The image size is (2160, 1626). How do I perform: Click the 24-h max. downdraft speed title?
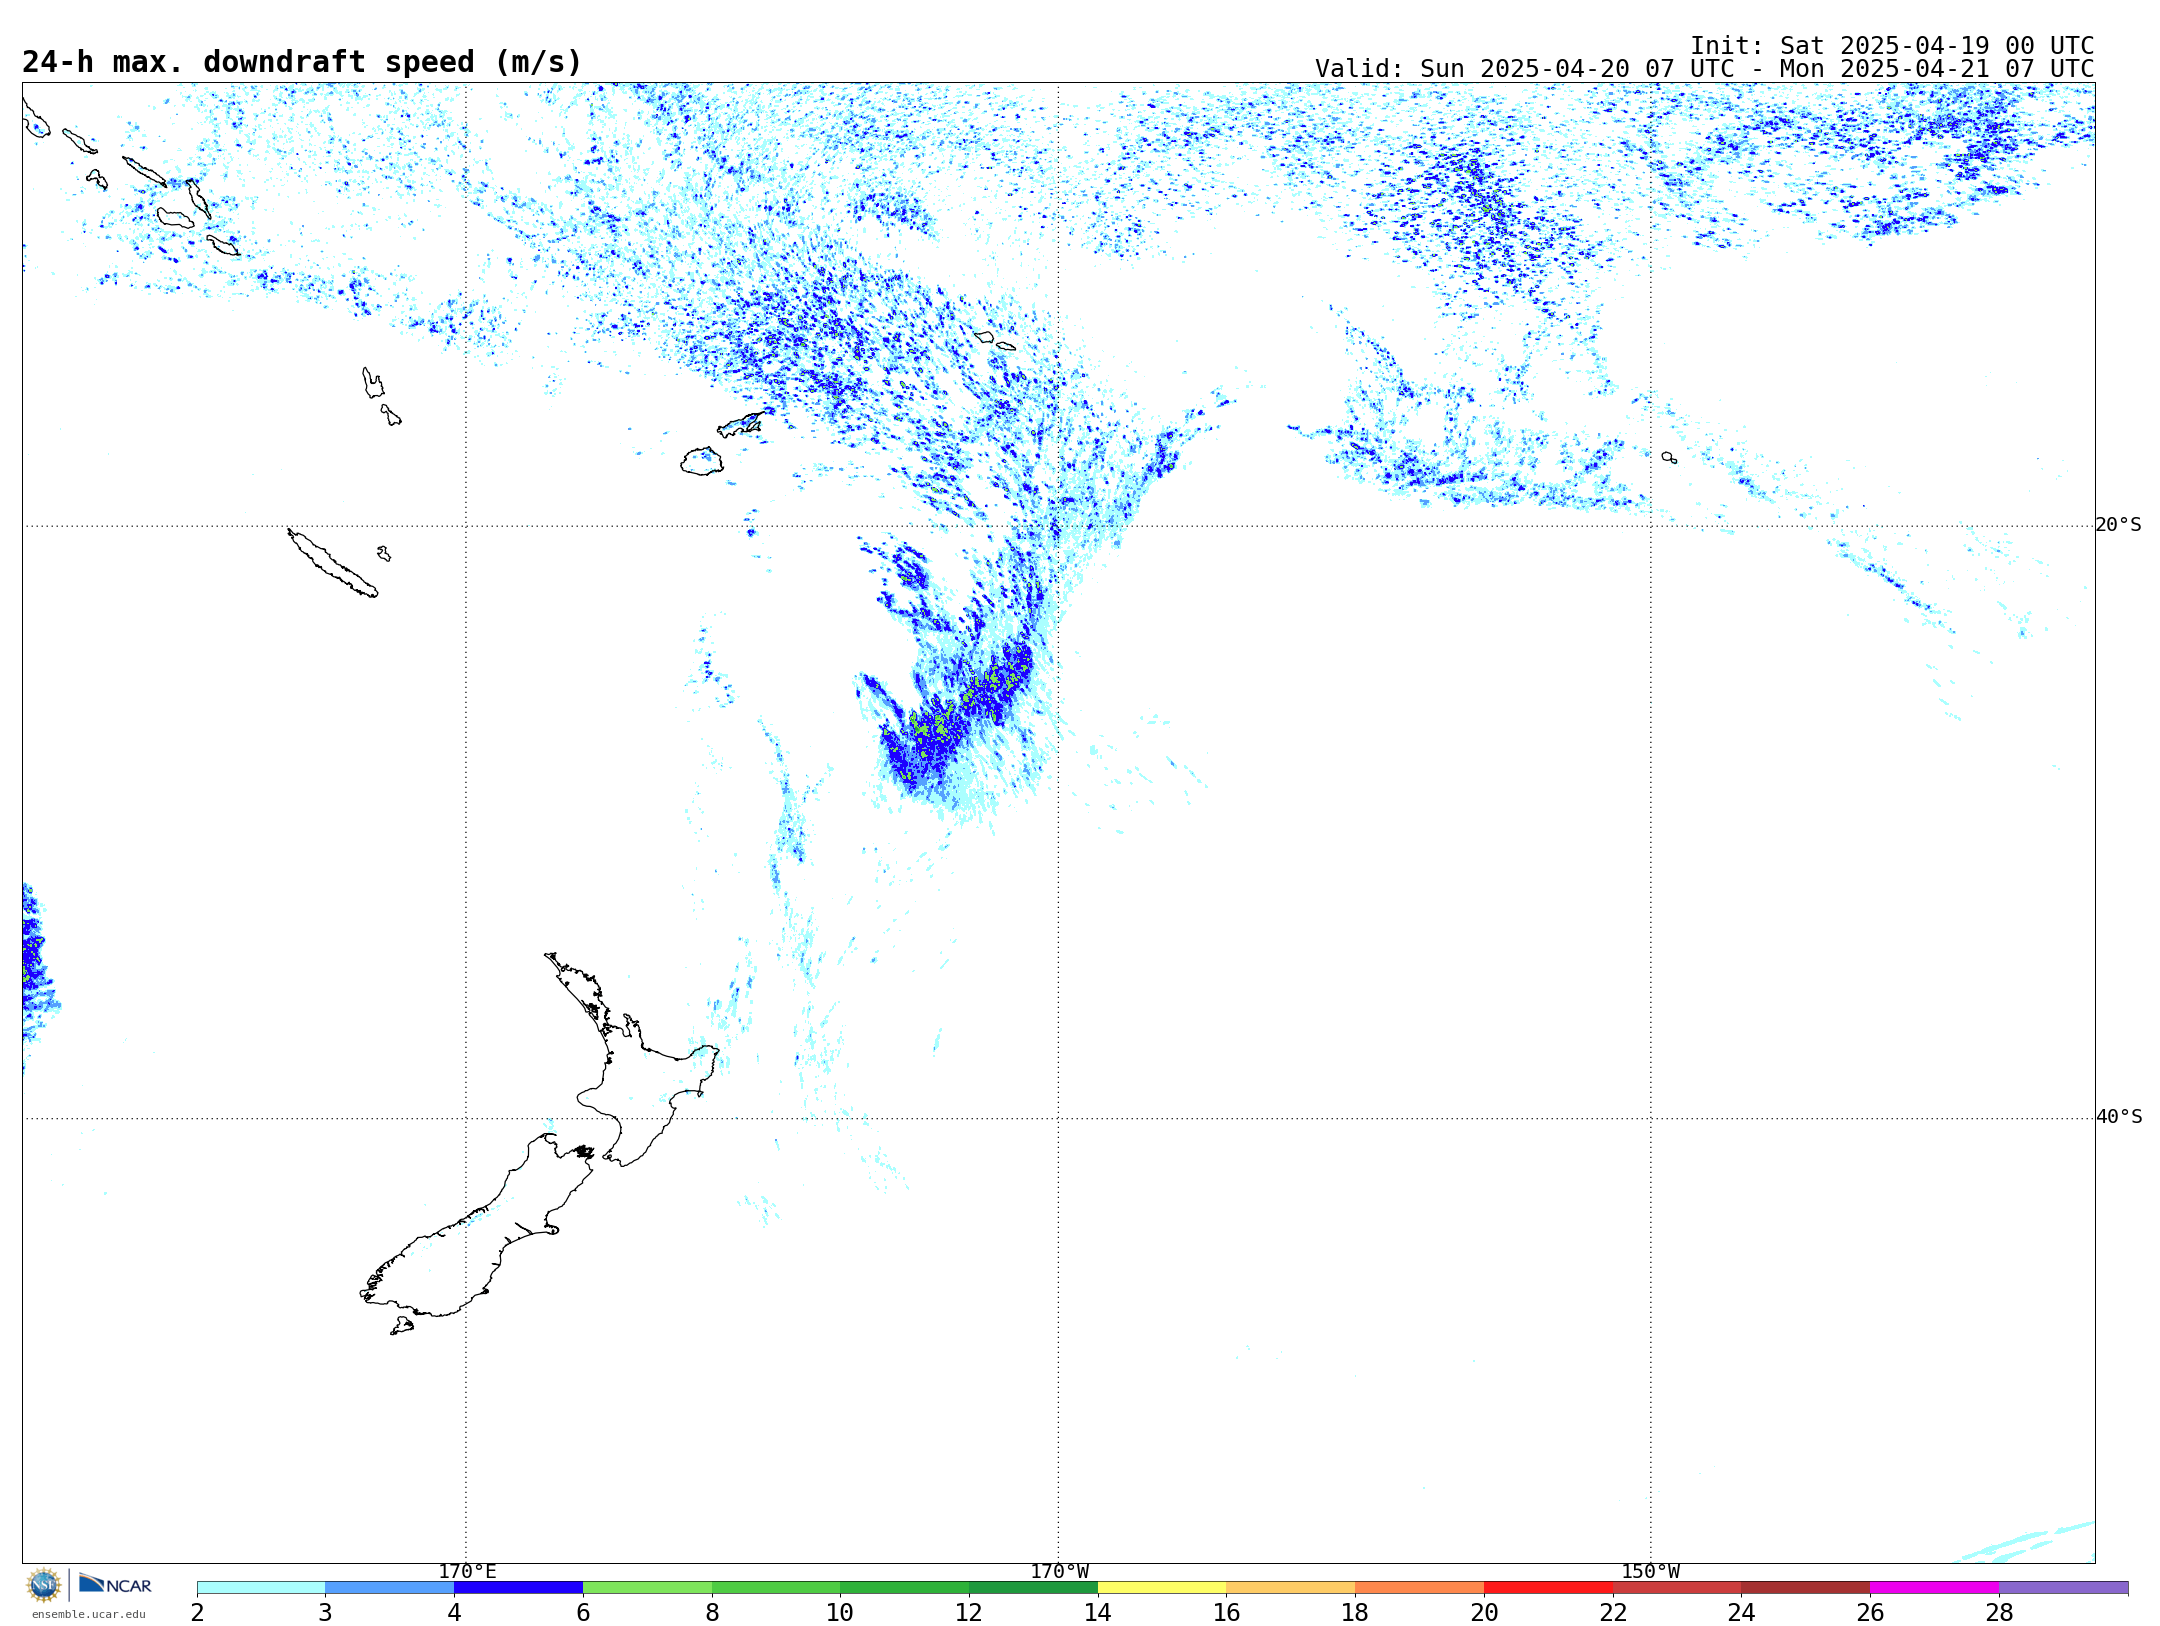(302, 62)
